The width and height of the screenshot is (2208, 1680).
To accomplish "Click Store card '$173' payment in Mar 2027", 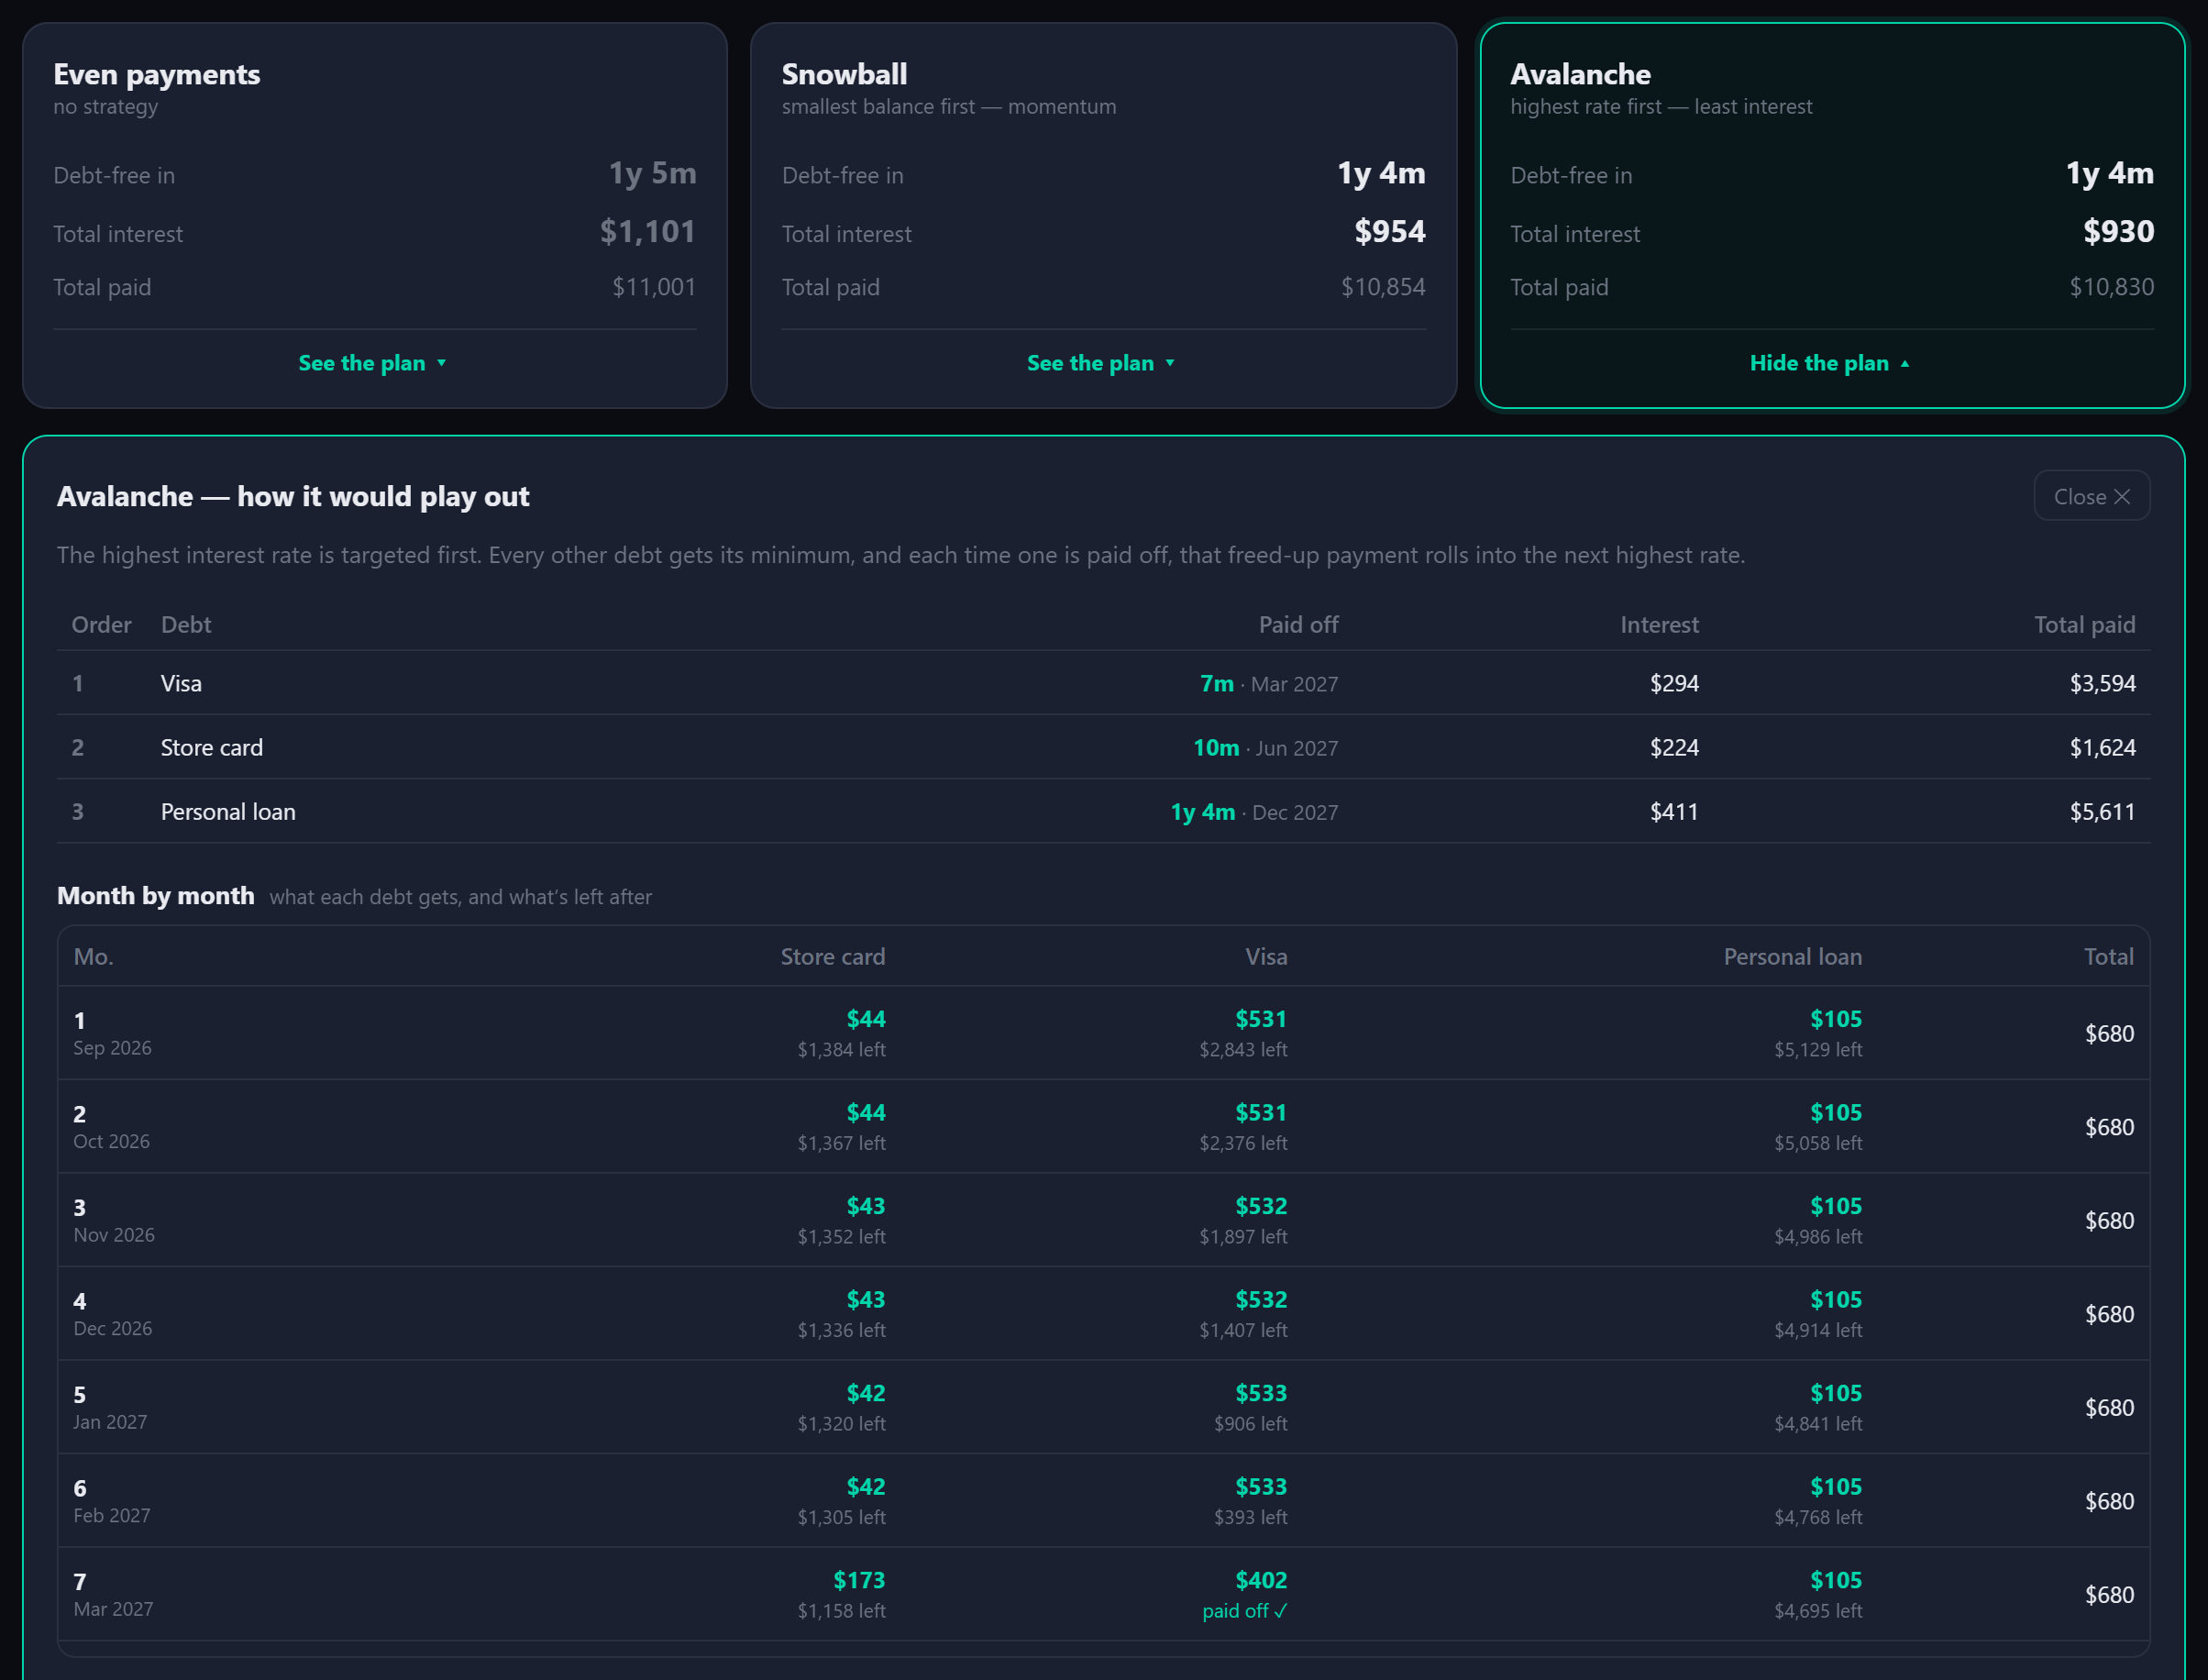I will coord(859,1580).
